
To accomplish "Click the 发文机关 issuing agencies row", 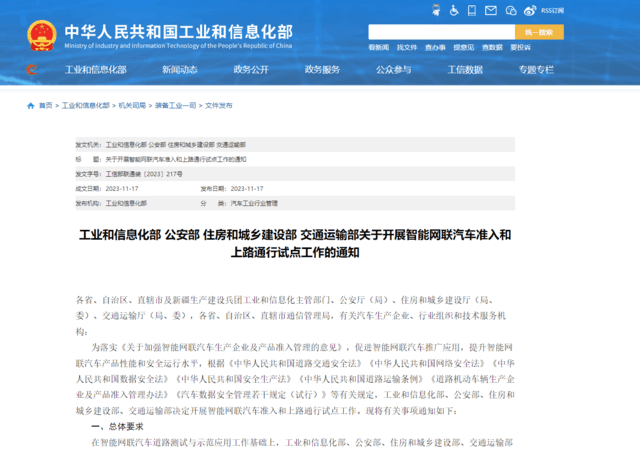I will point(295,144).
